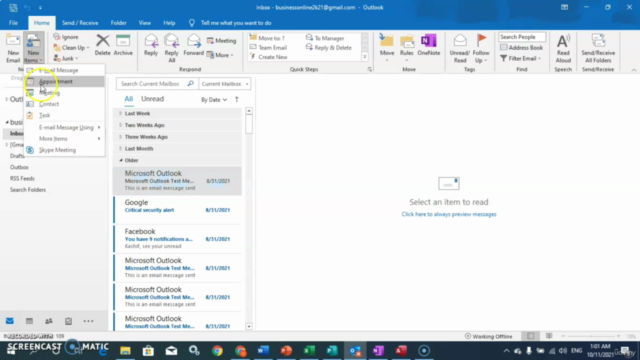
Task: Click the Search Current Mailbox field
Action: point(152,84)
